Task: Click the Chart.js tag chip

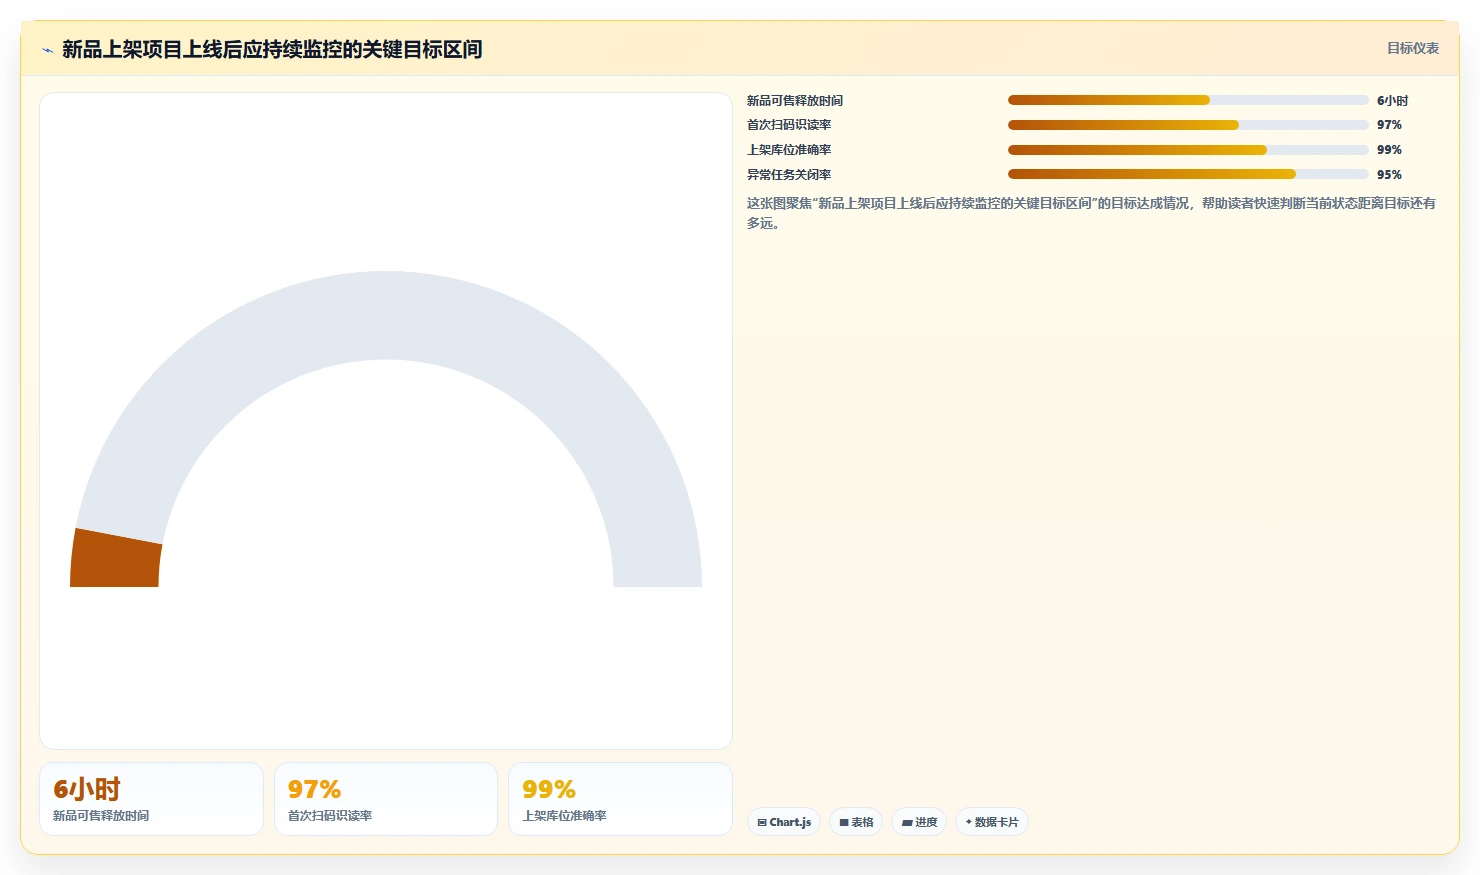Action: click(x=784, y=822)
